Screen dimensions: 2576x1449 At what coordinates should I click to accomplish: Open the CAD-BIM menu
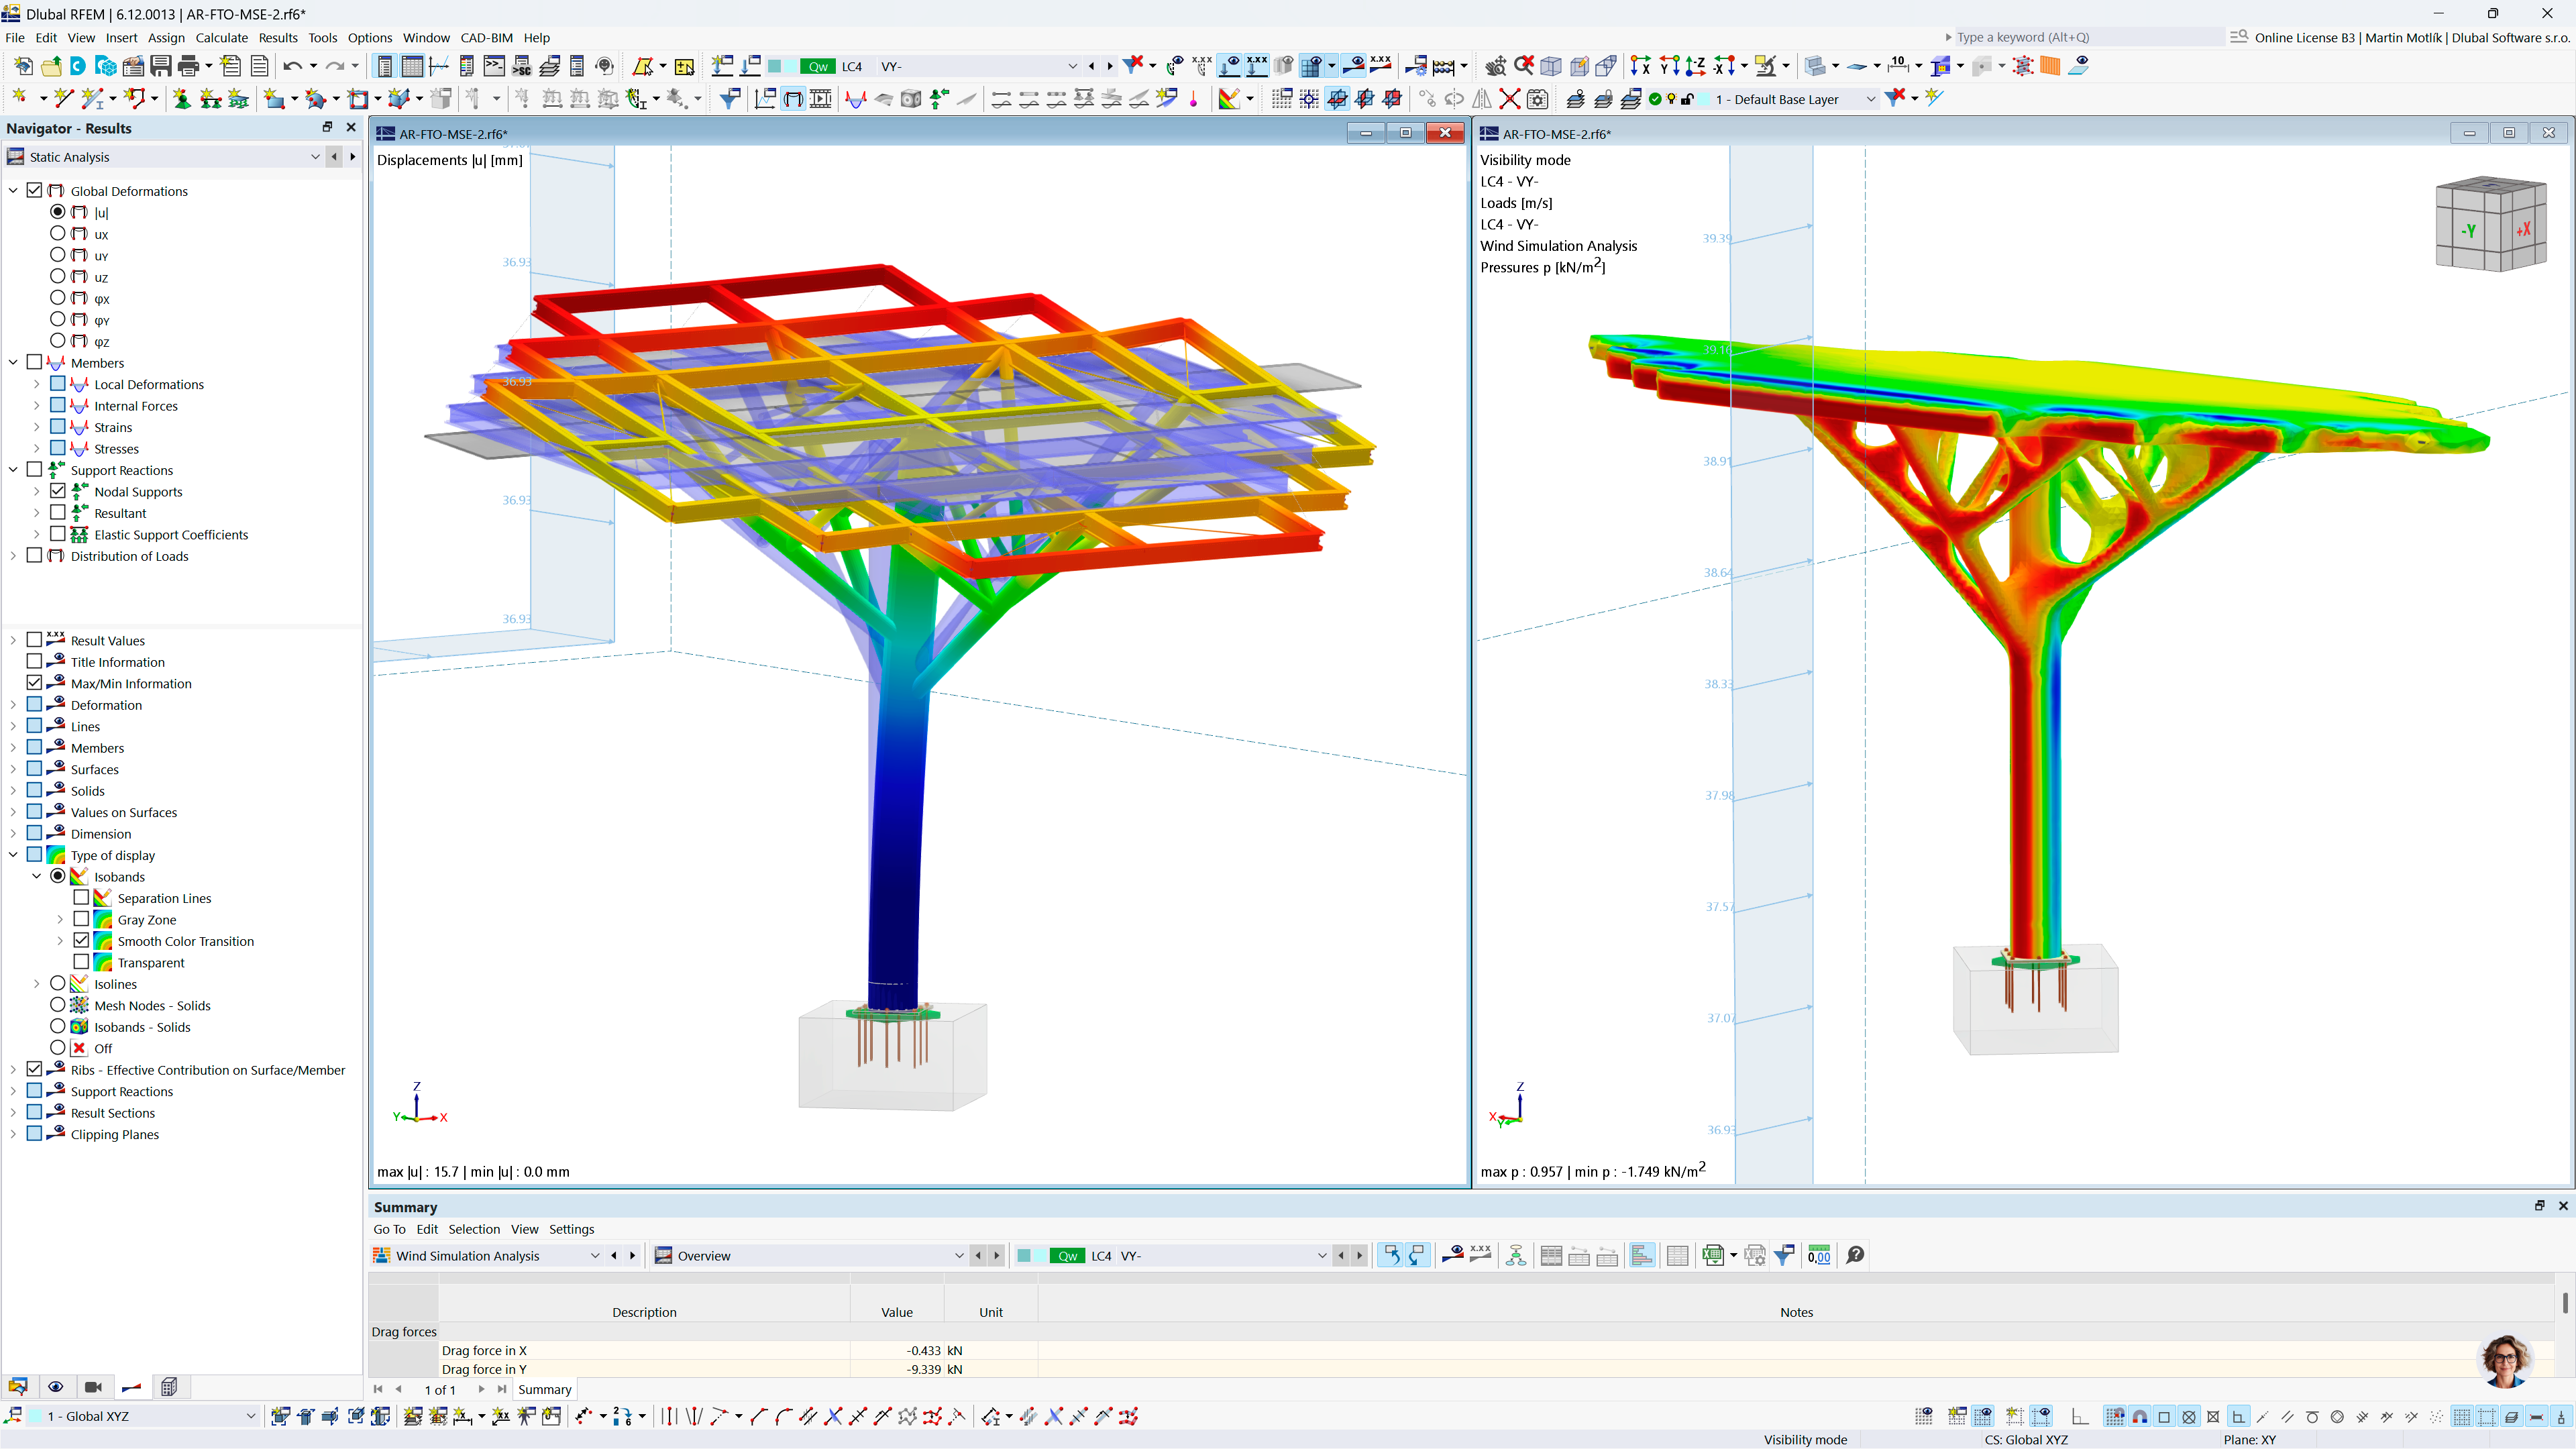(x=486, y=38)
